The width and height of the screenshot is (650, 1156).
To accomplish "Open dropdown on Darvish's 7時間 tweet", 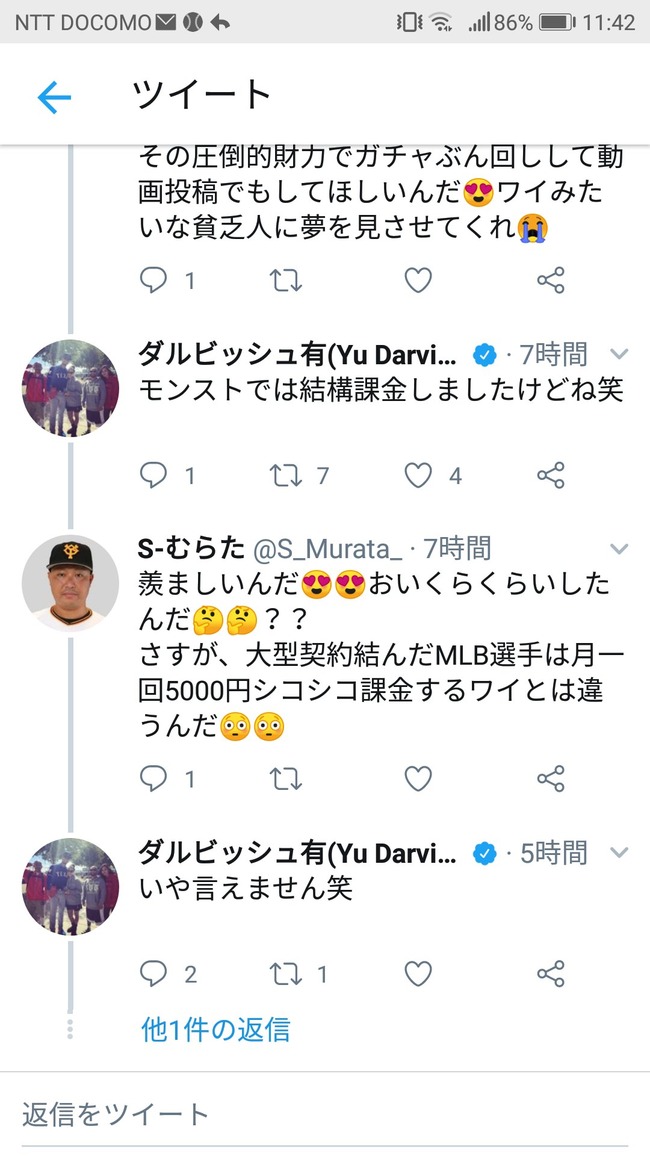I will coord(619,355).
